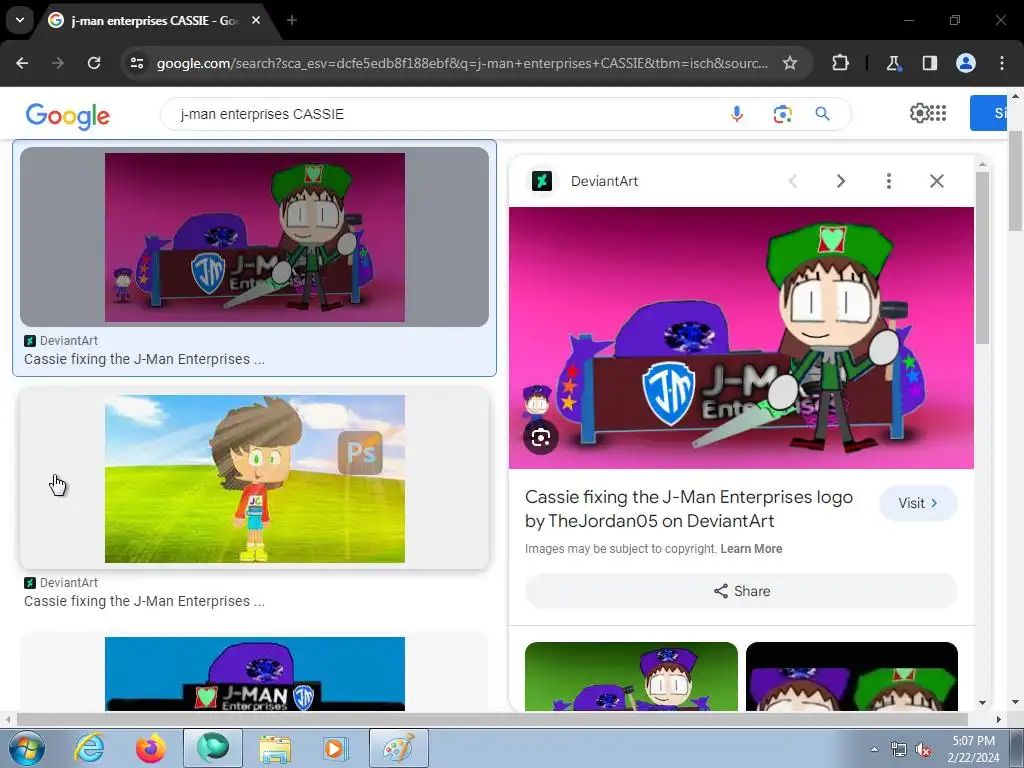Open the Extensions puzzle icon
The image size is (1024, 768).
[840, 63]
